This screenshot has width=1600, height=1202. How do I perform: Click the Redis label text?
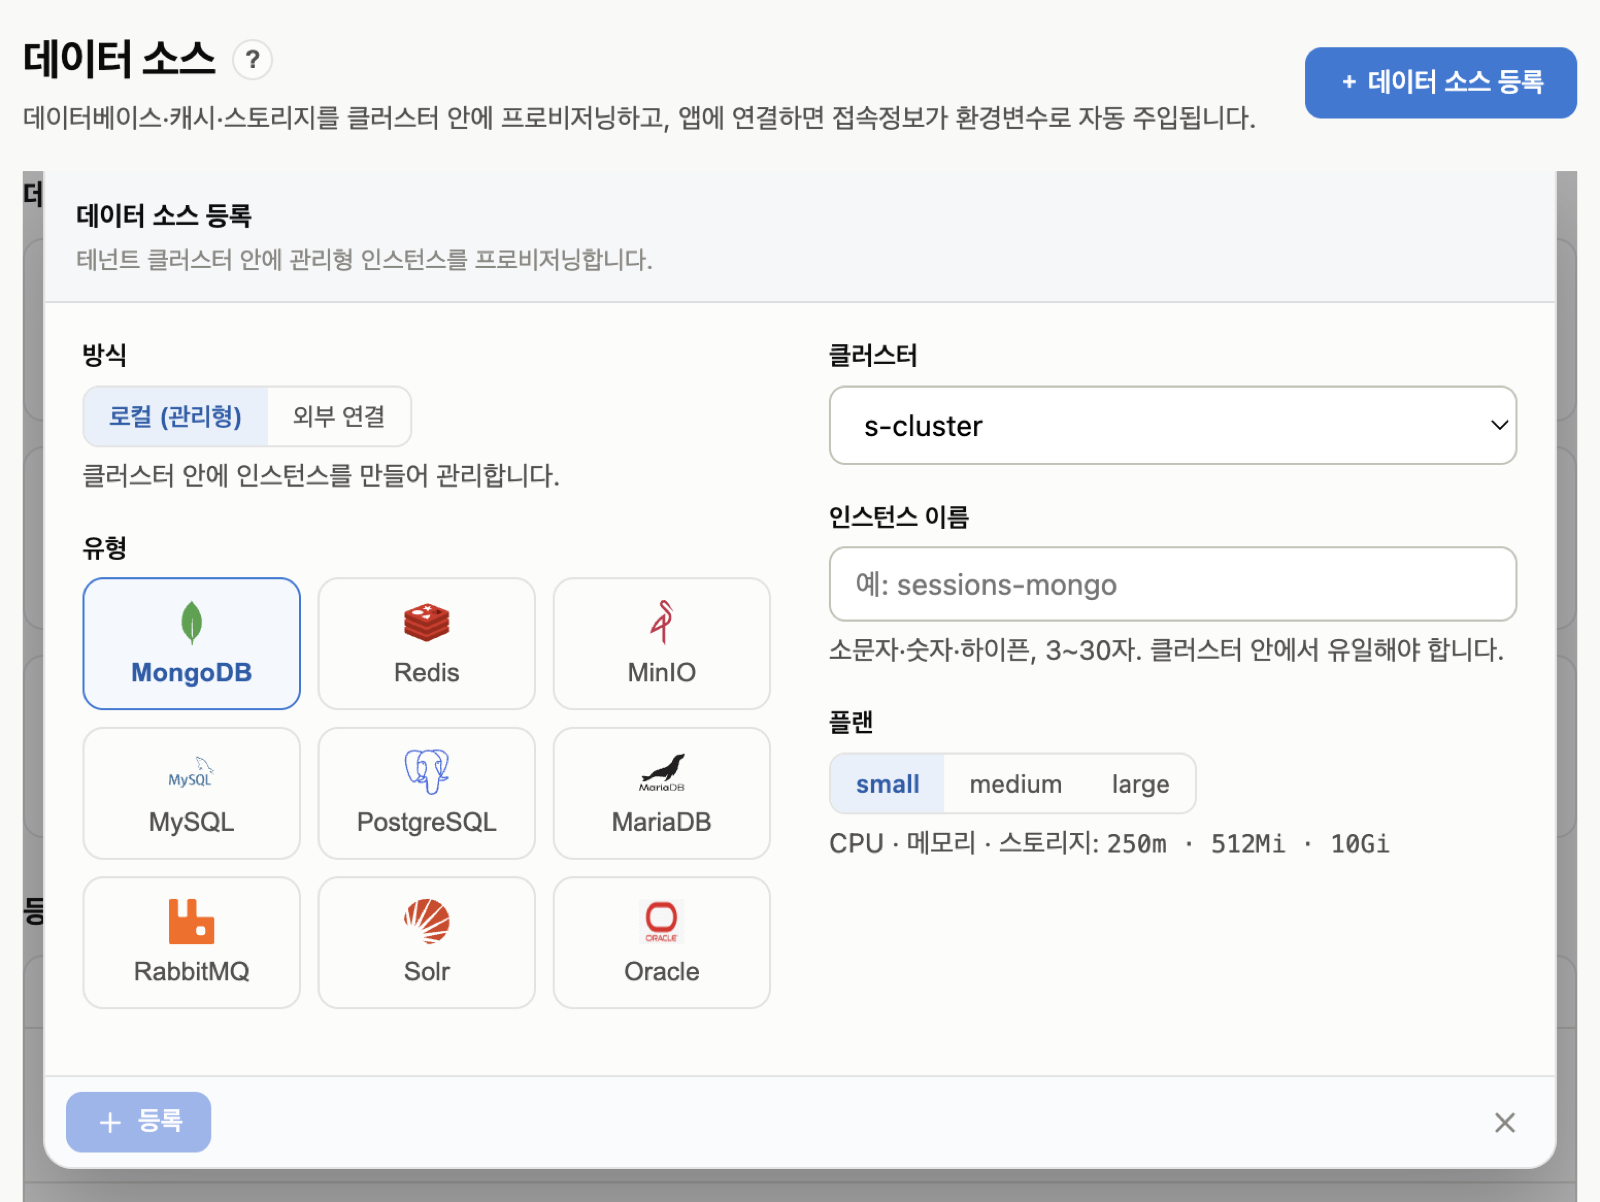click(427, 673)
